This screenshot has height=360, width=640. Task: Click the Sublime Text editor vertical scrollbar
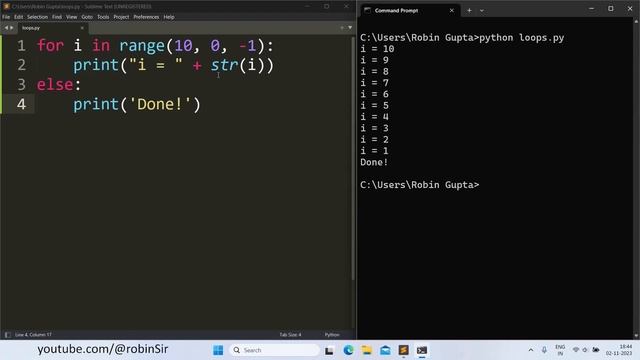[353, 158]
